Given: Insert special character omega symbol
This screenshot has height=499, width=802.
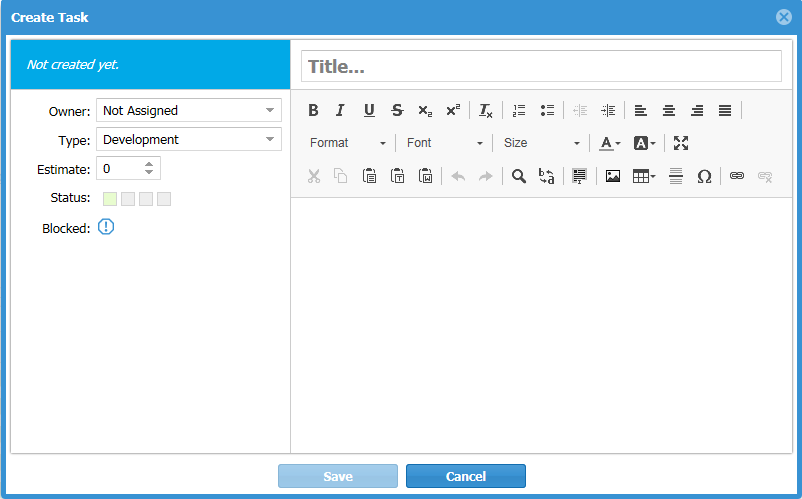Looking at the screenshot, I should [x=704, y=176].
